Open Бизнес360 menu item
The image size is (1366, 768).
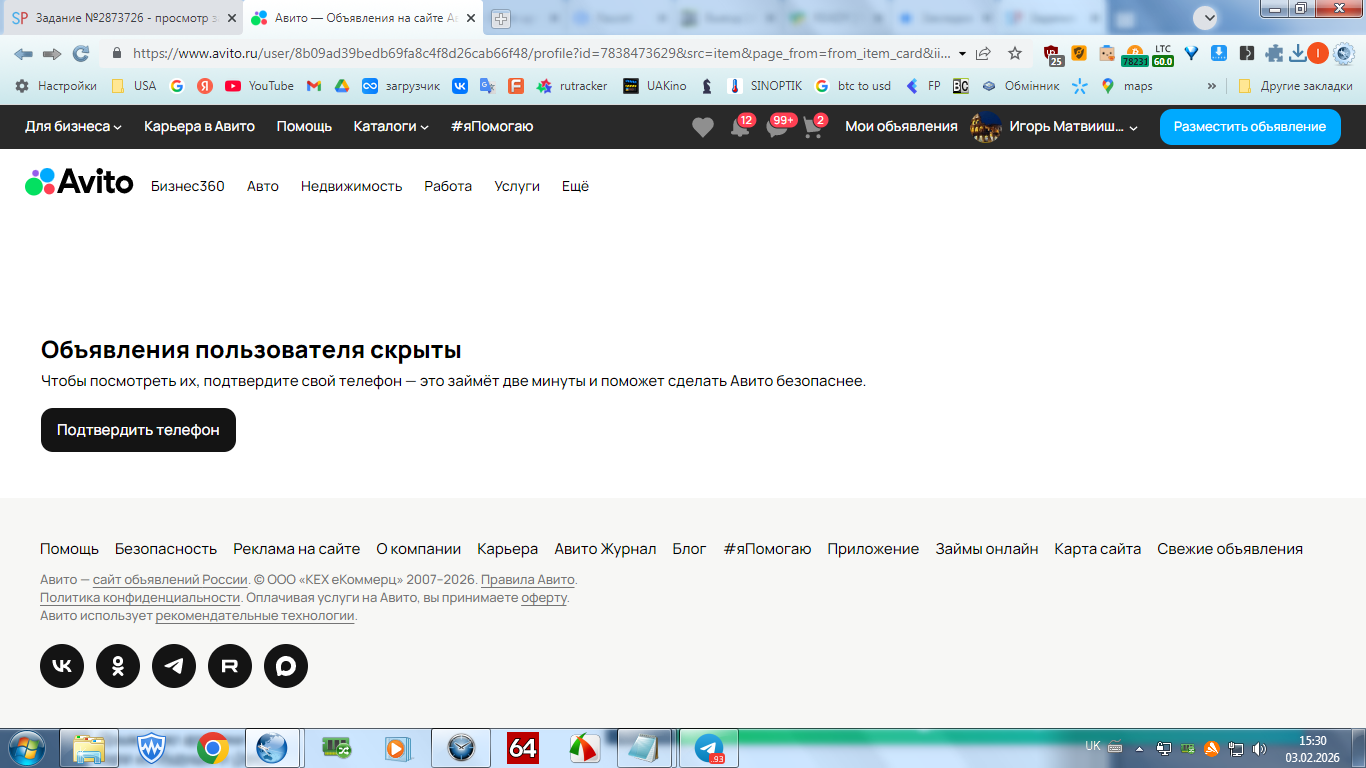pyautogui.click(x=188, y=186)
